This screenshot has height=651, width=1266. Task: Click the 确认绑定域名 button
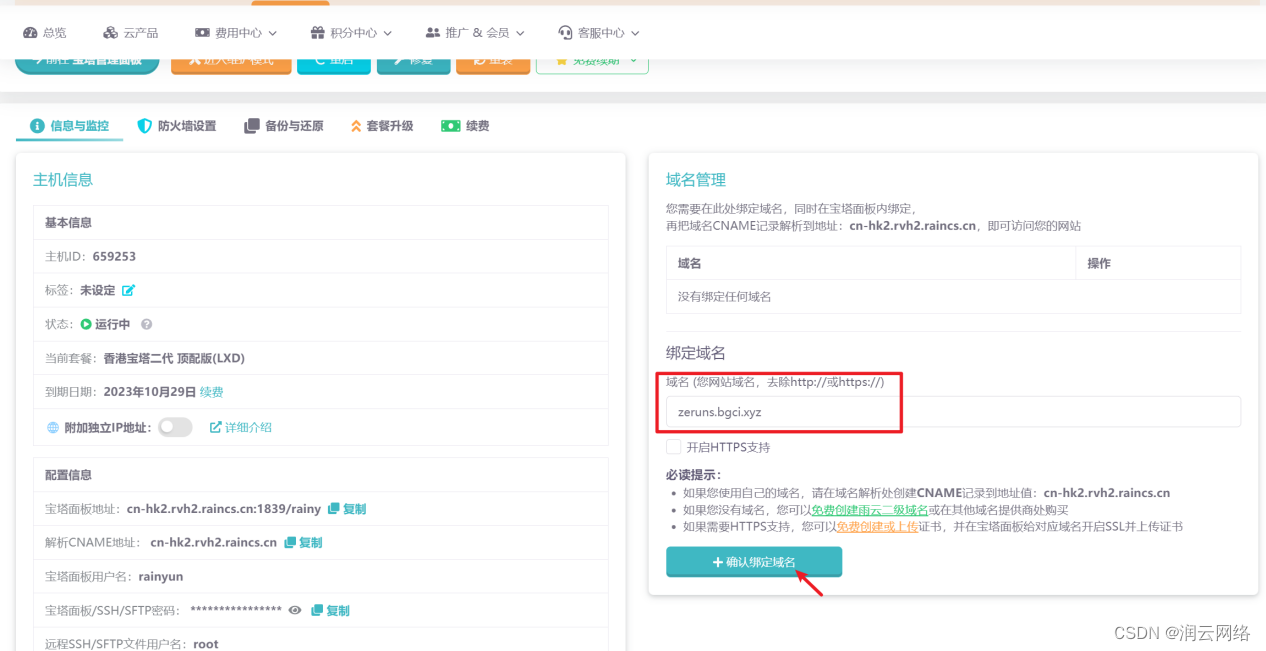pyautogui.click(x=754, y=562)
